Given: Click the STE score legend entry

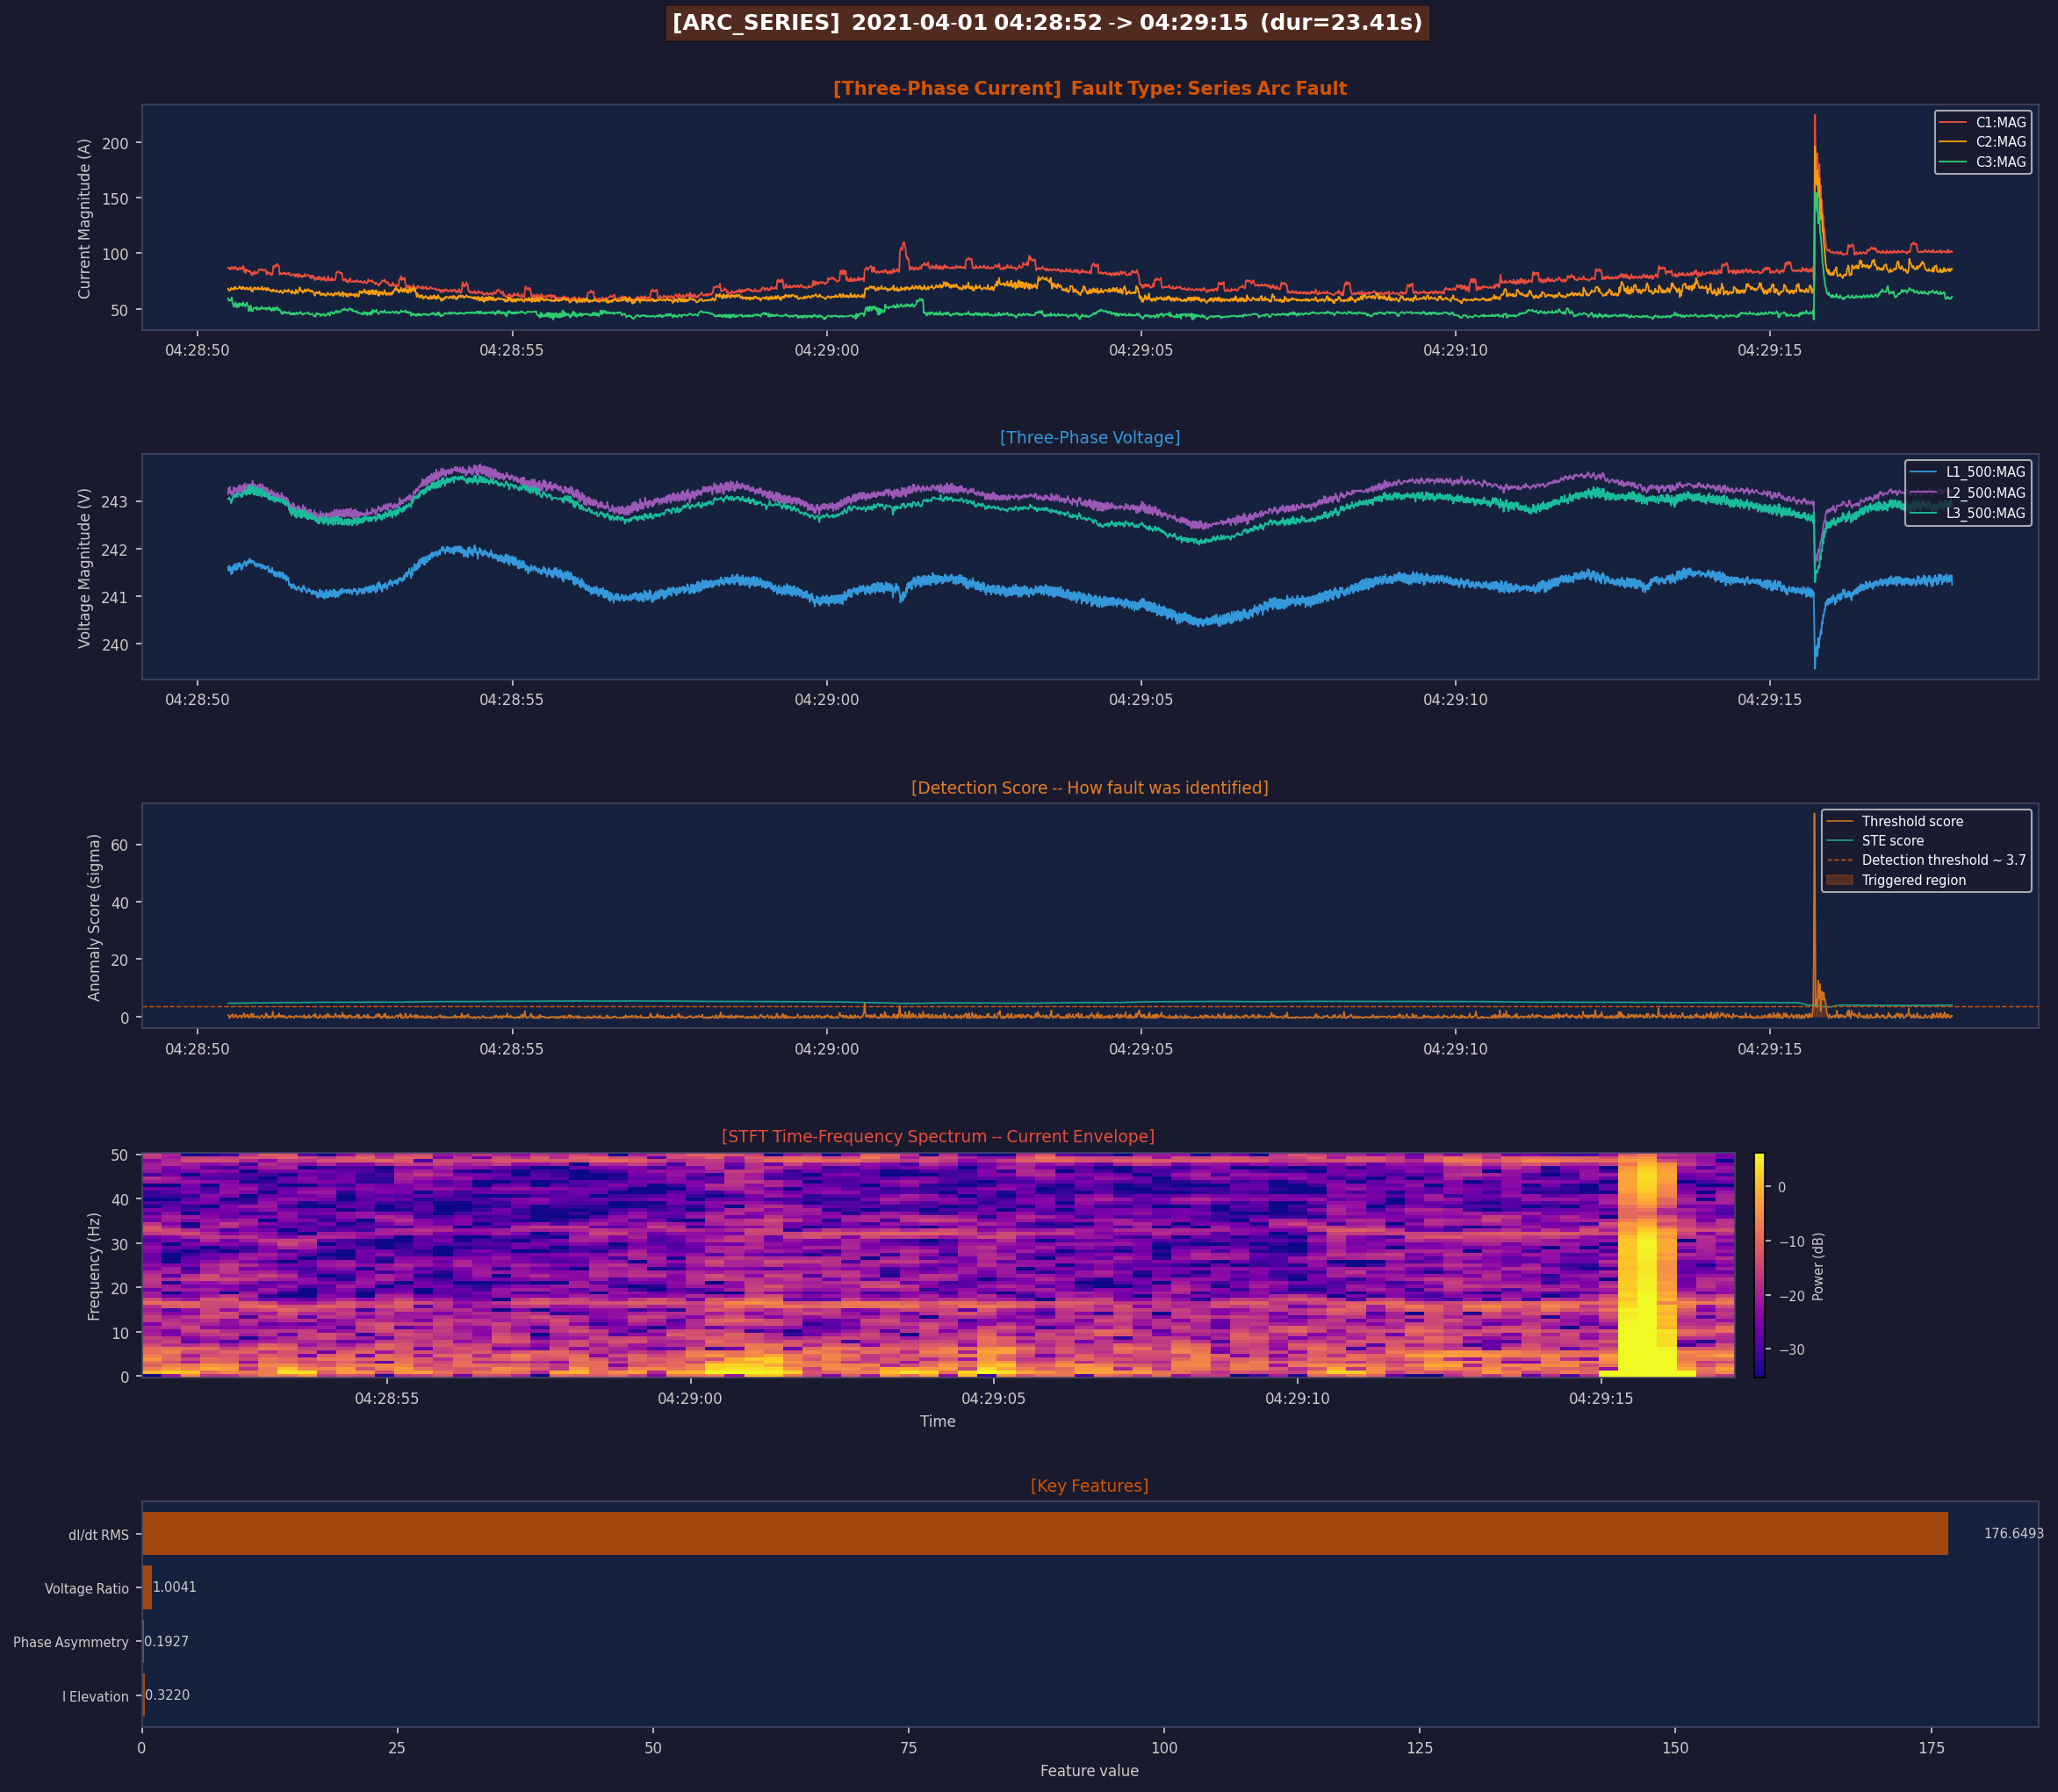Looking at the screenshot, I should [1892, 841].
